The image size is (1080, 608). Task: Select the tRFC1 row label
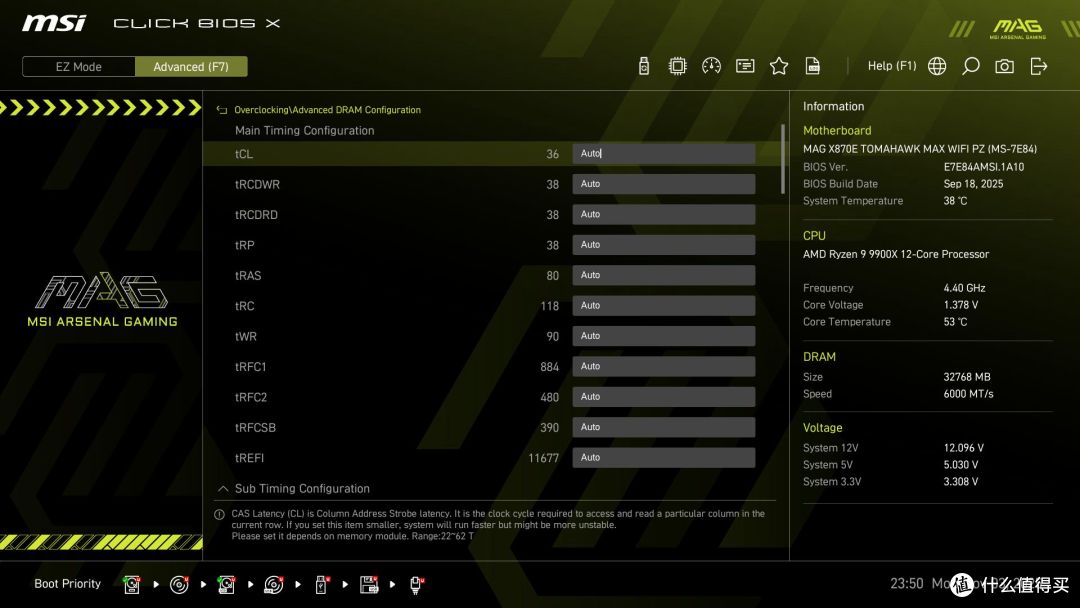coord(250,367)
